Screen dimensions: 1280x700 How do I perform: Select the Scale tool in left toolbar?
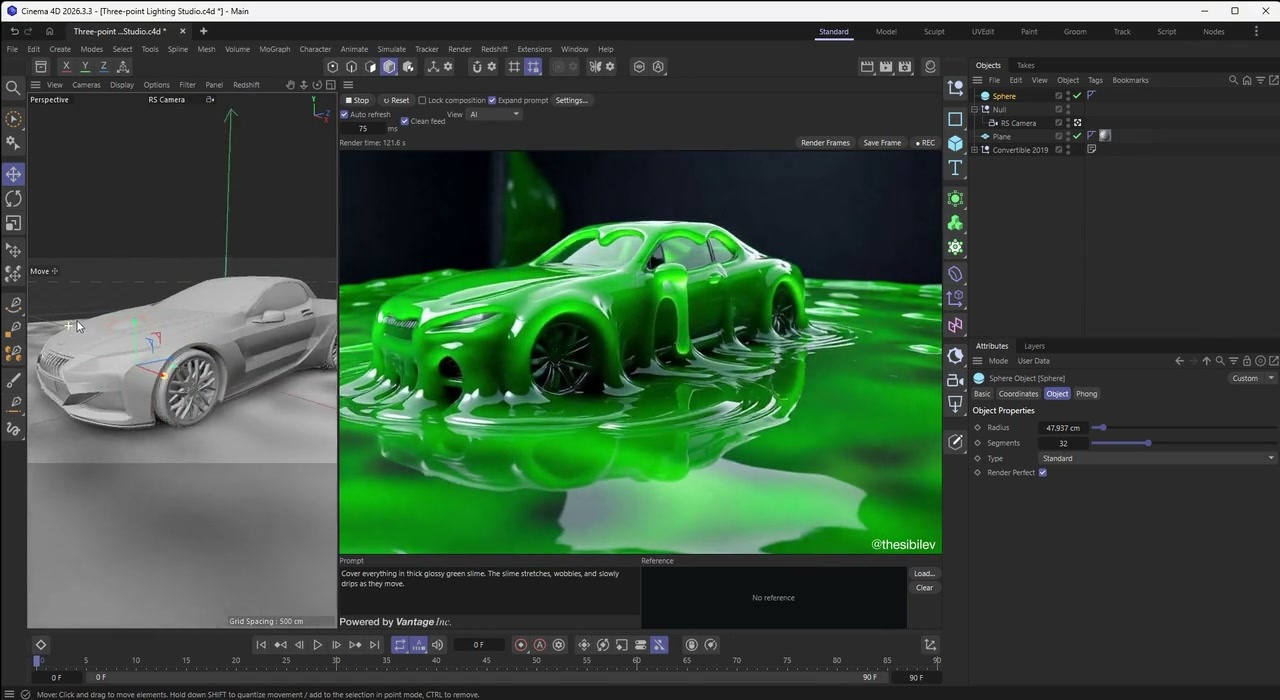[13, 224]
